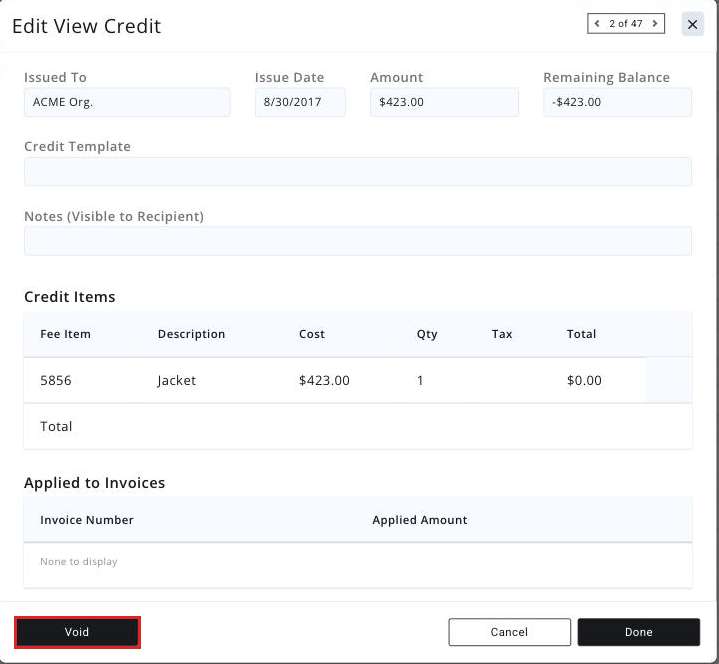Click the Cost column header
719x664 pixels.
point(312,334)
